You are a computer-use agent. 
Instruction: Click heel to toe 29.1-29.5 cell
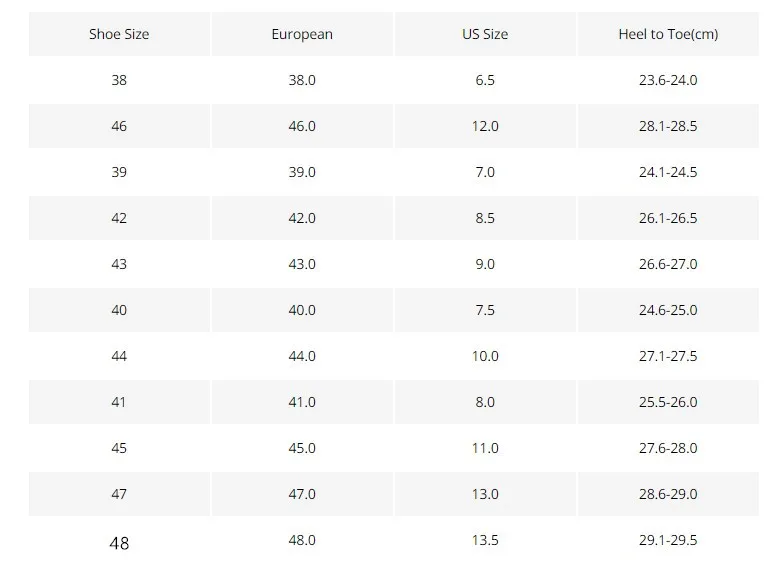pyautogui.click(x=668, y=540)
